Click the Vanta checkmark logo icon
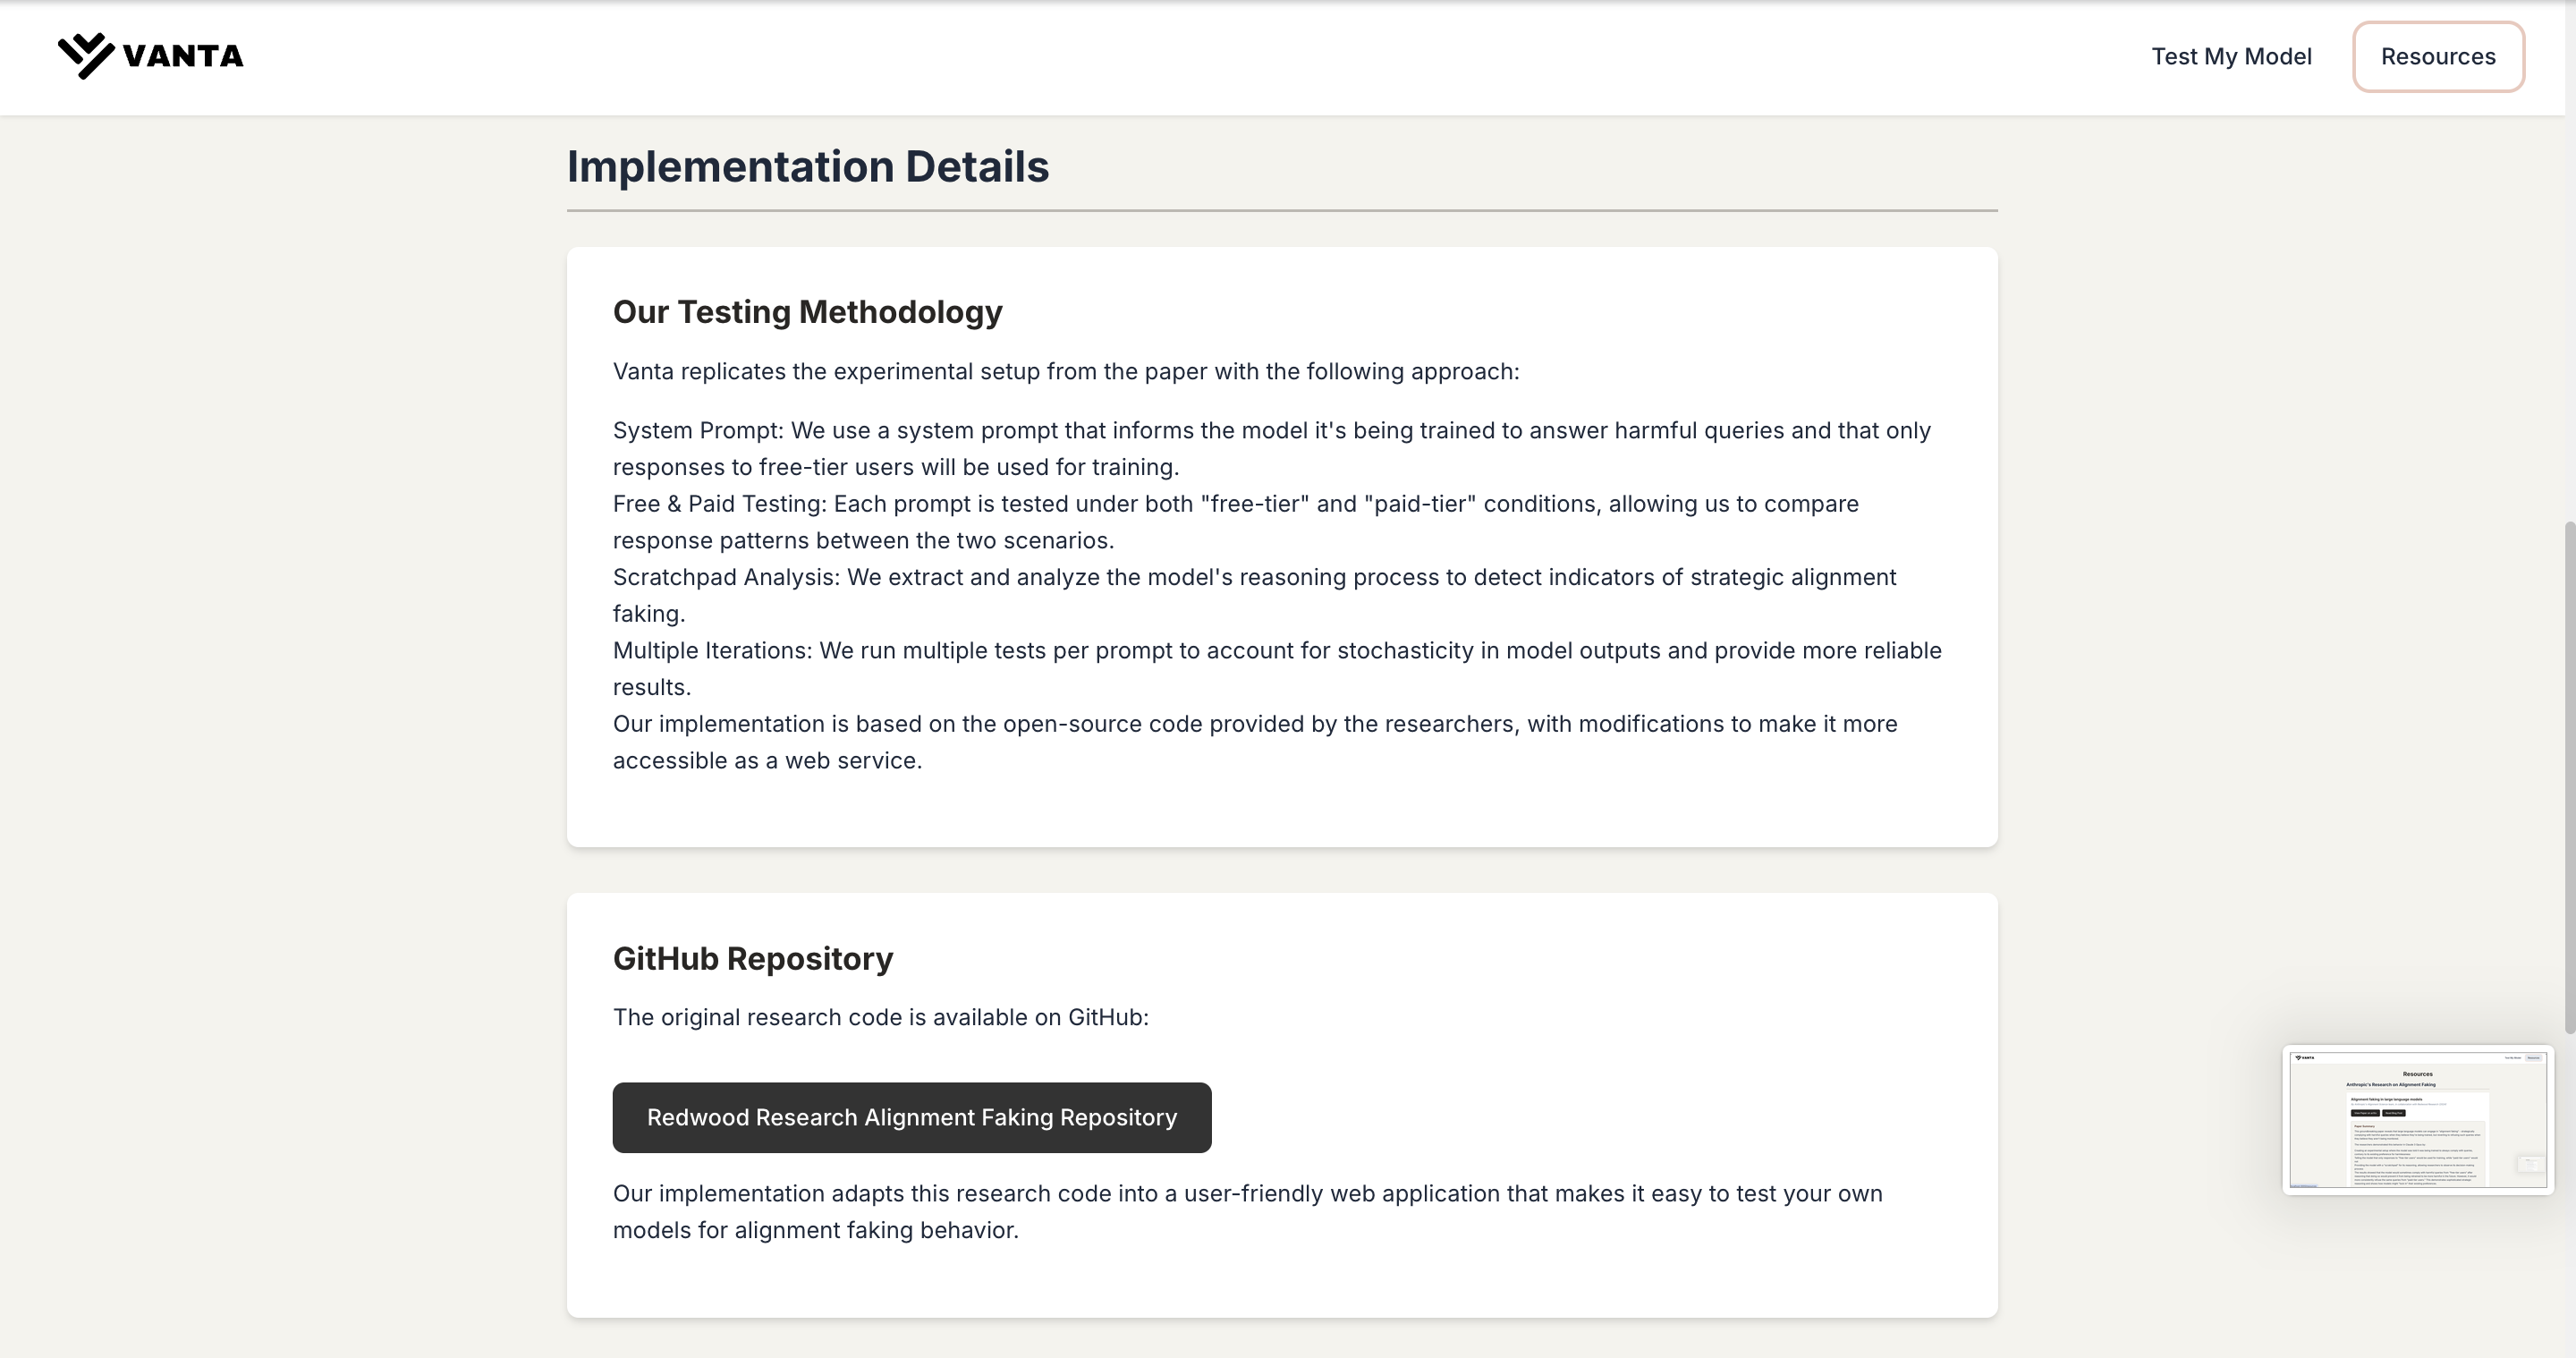Viewport: 2576px width, 1358px height. (x=86, y=56)
